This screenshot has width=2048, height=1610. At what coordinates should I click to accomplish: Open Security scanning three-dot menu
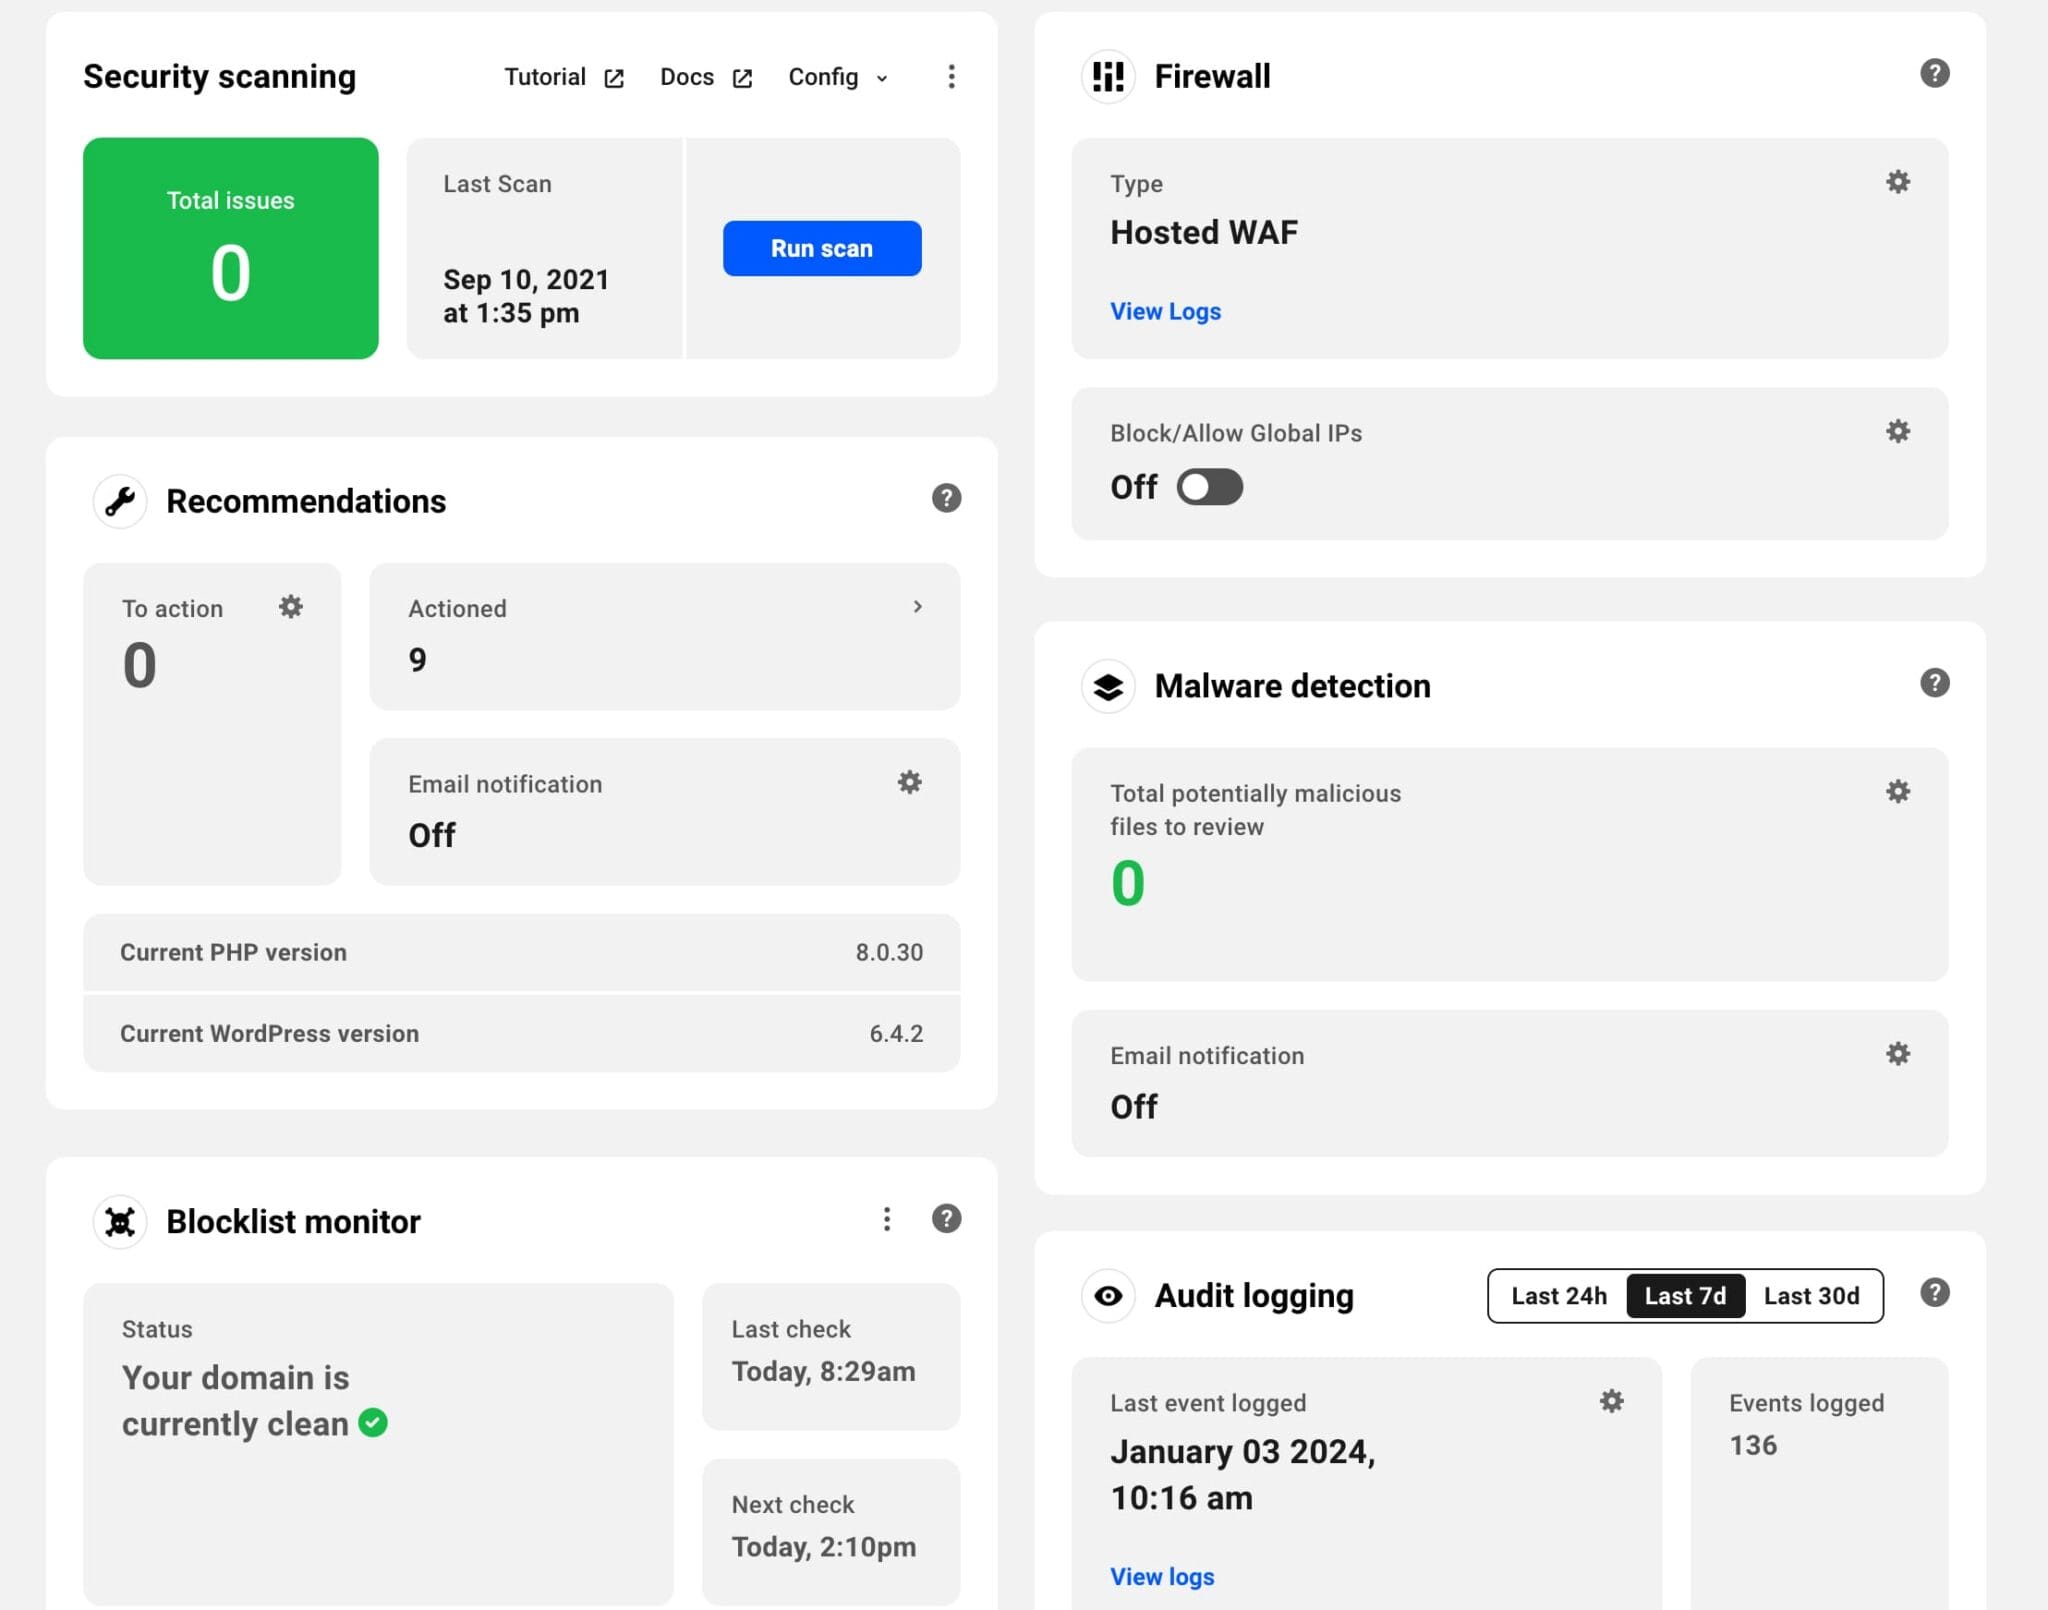(951, 77)
